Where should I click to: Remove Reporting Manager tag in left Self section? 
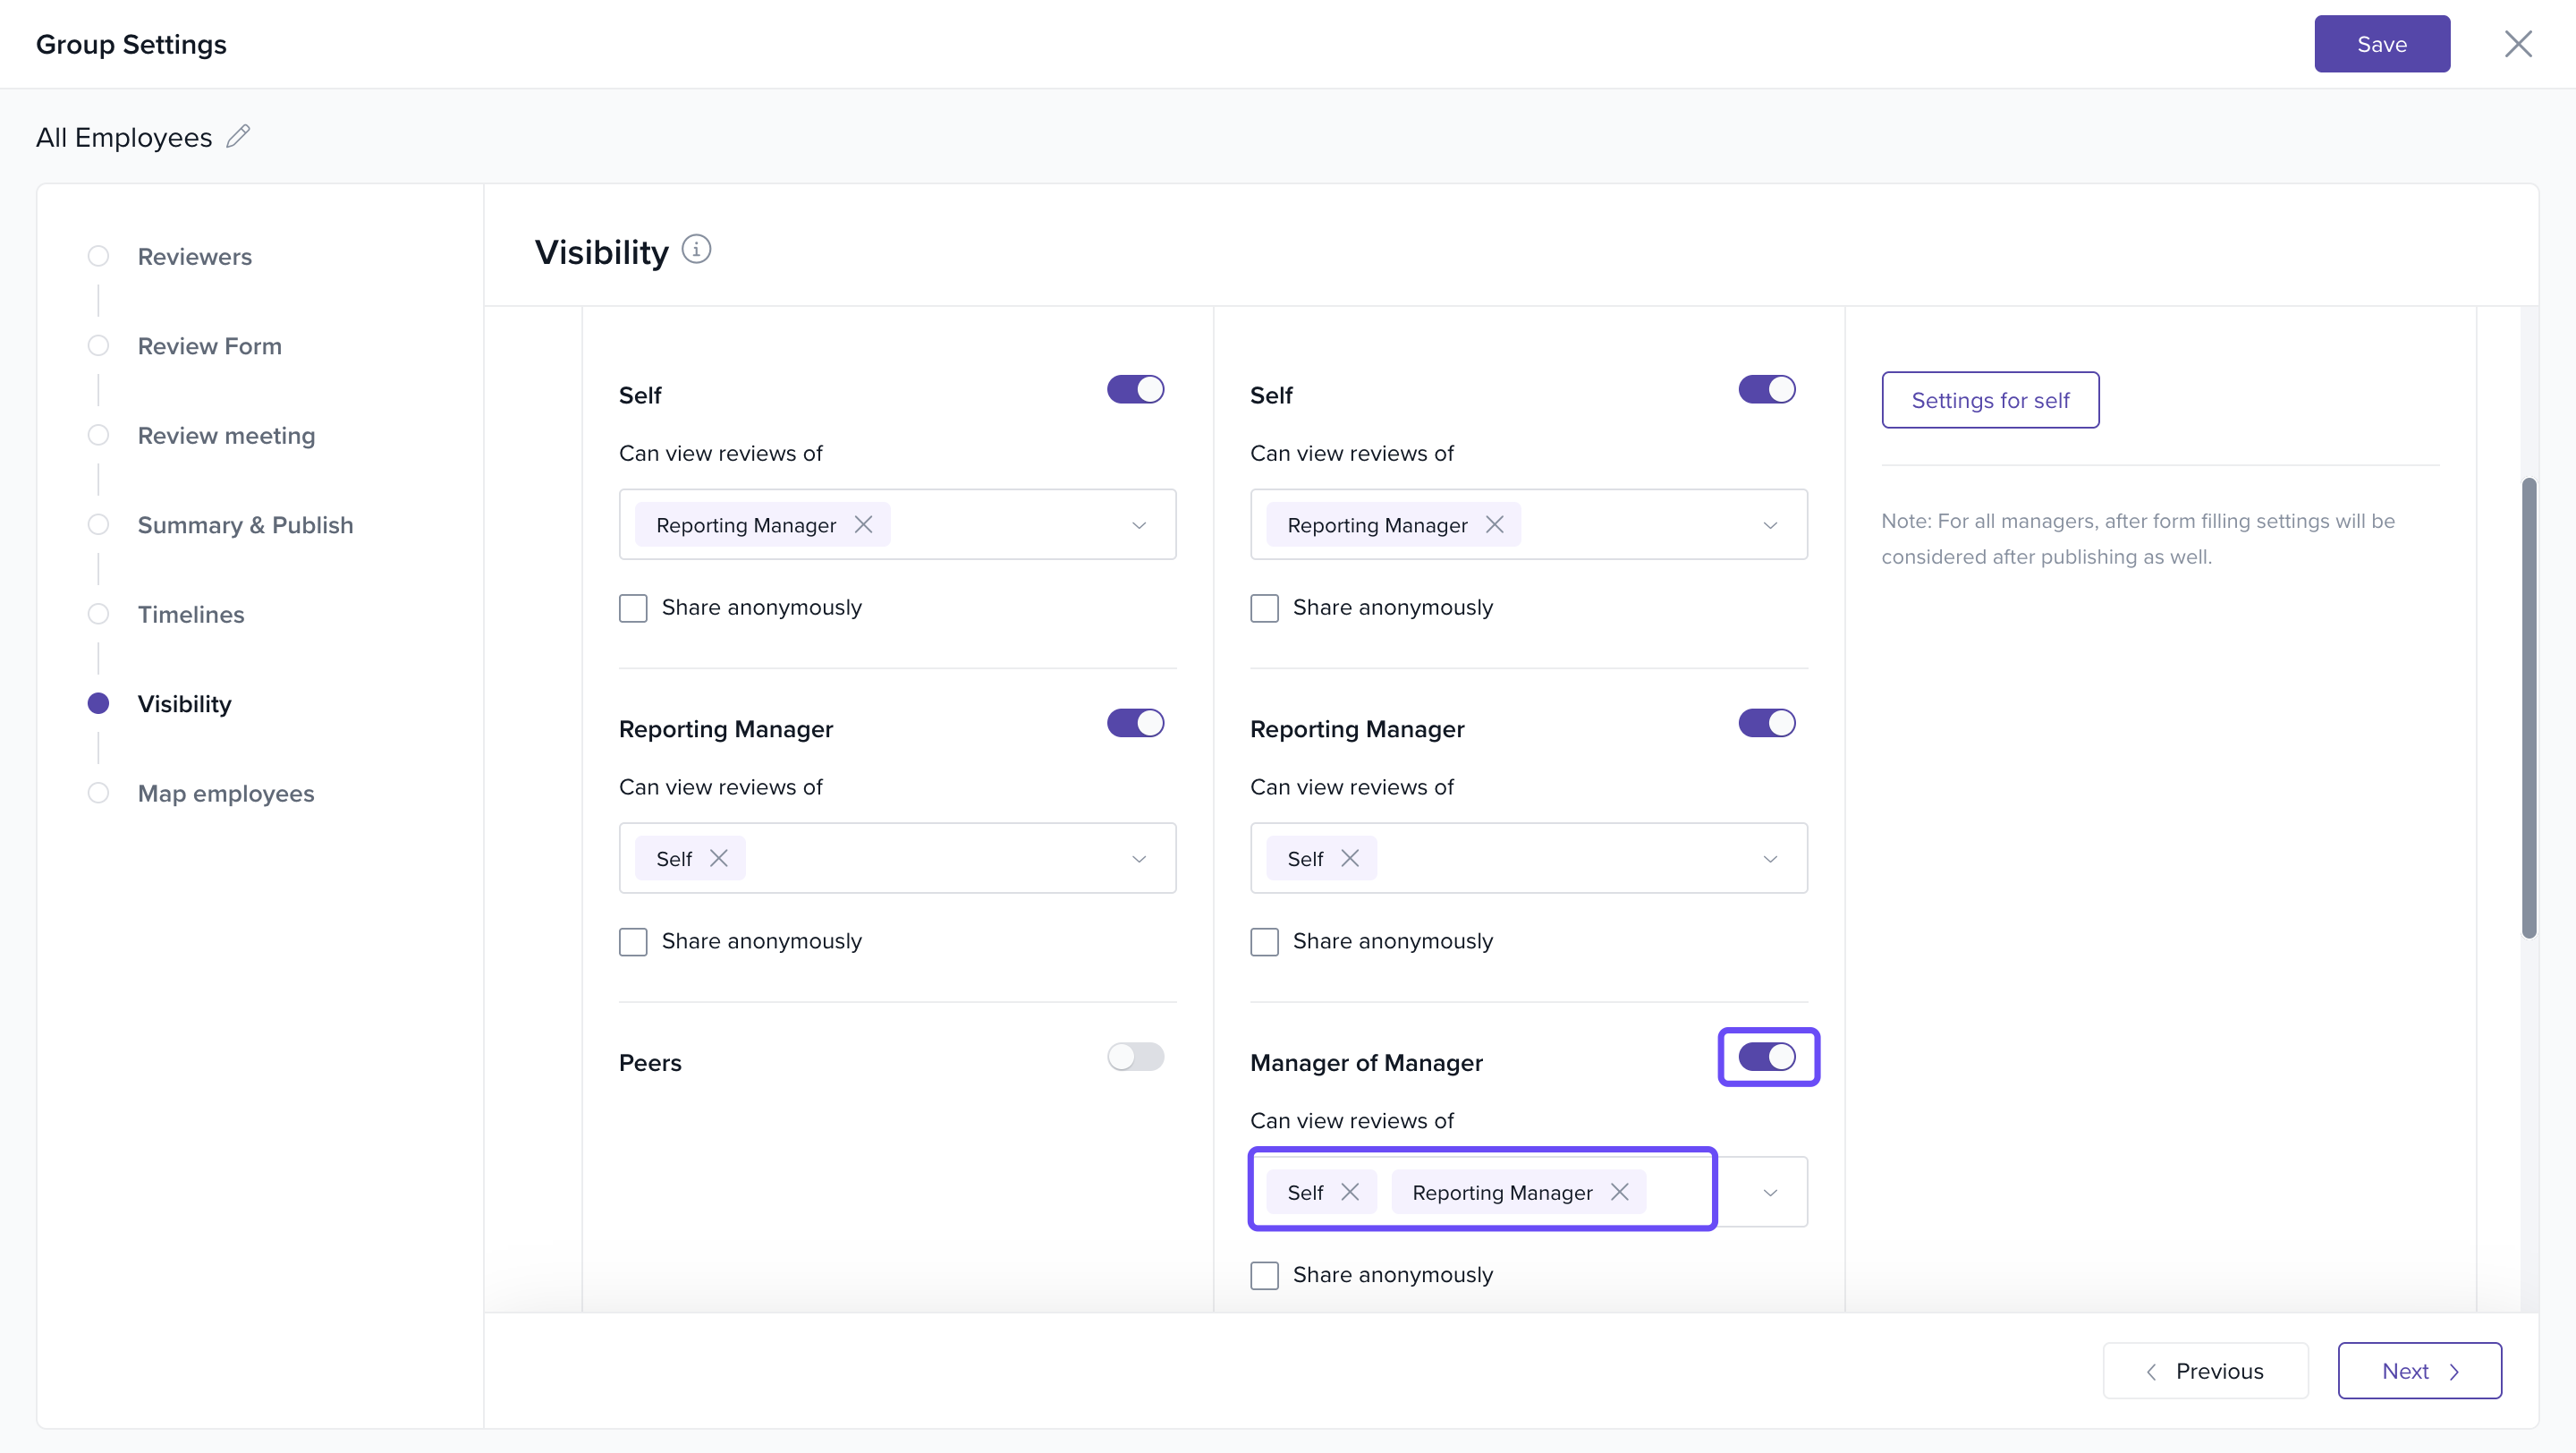(x=863, y=524)
